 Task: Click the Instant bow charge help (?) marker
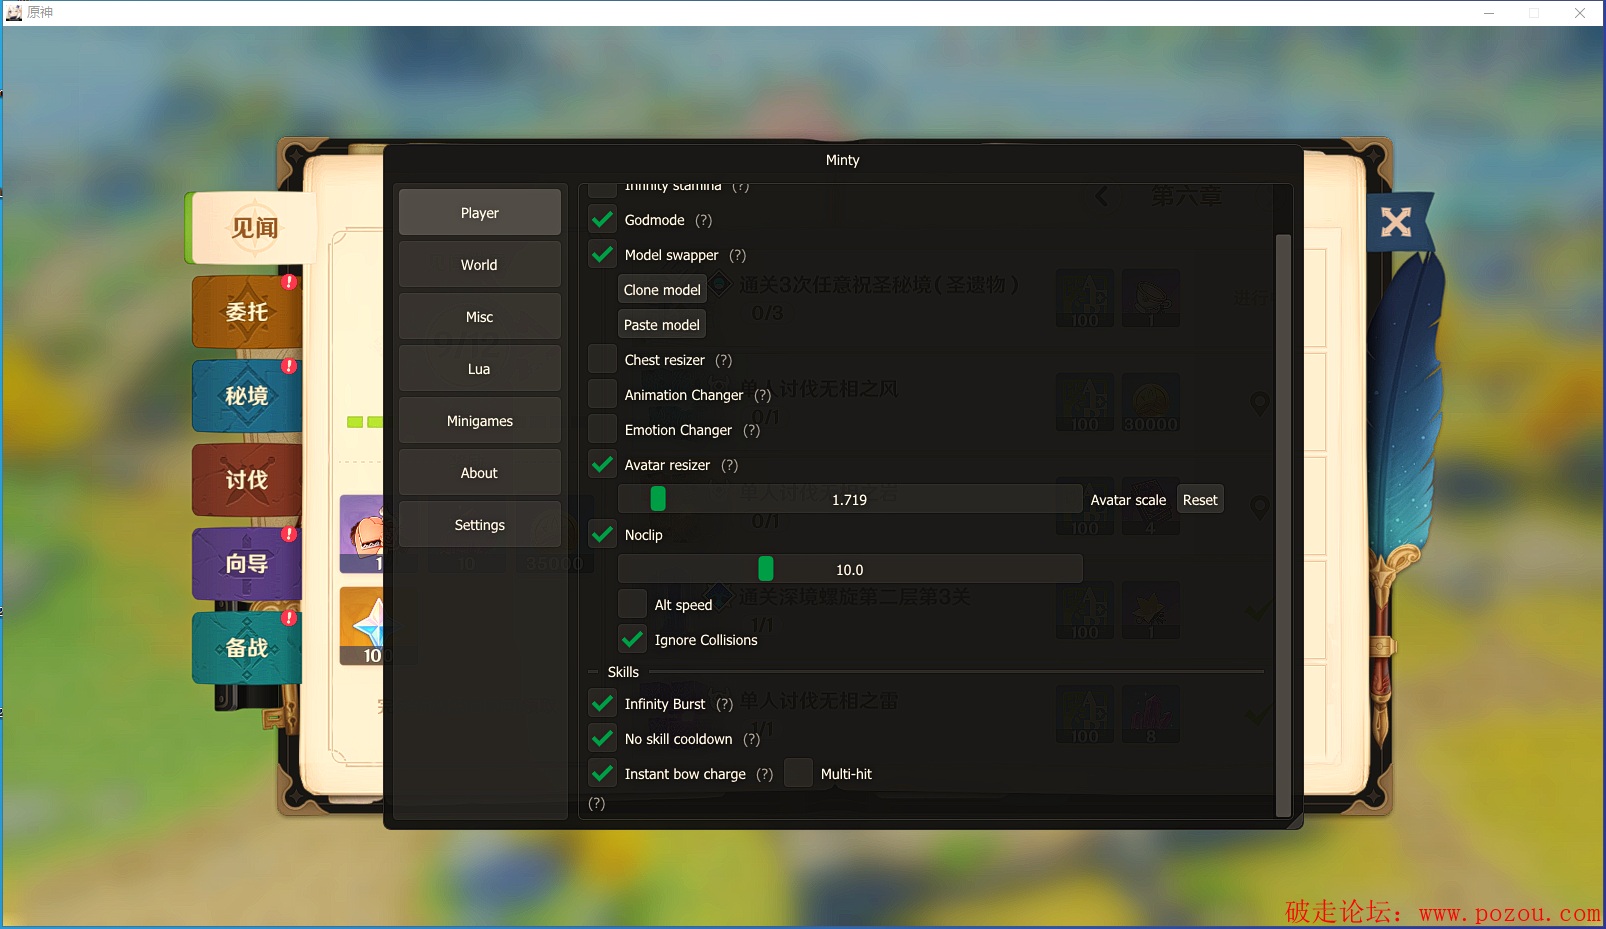[765, 774]
